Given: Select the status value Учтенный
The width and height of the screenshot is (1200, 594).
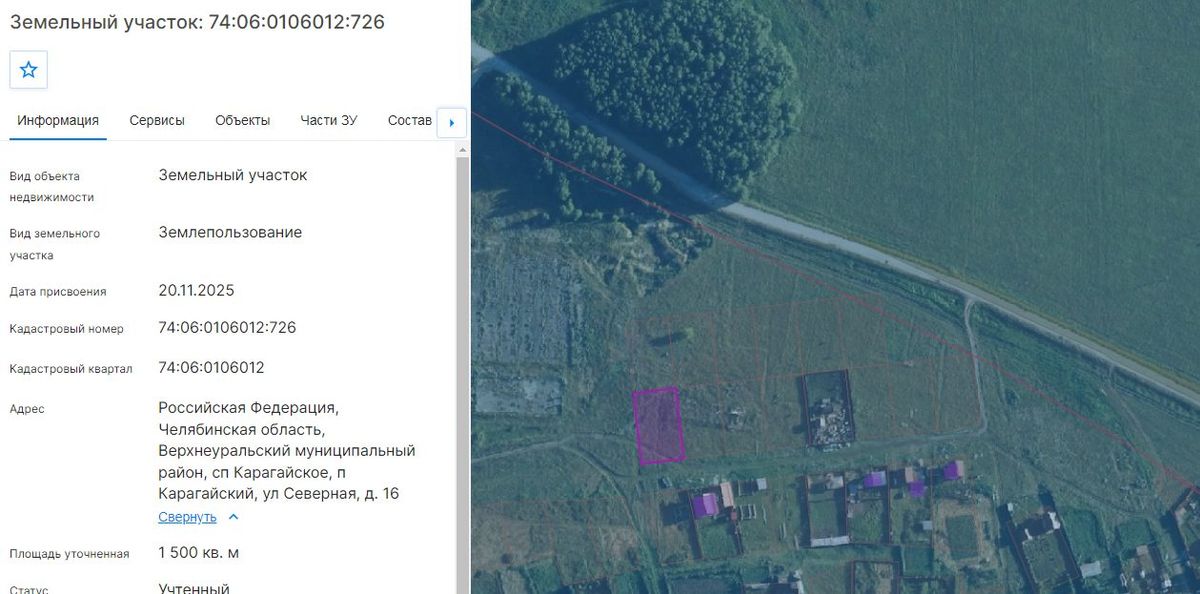Looking at the screenshot, I should click(194, 588).
